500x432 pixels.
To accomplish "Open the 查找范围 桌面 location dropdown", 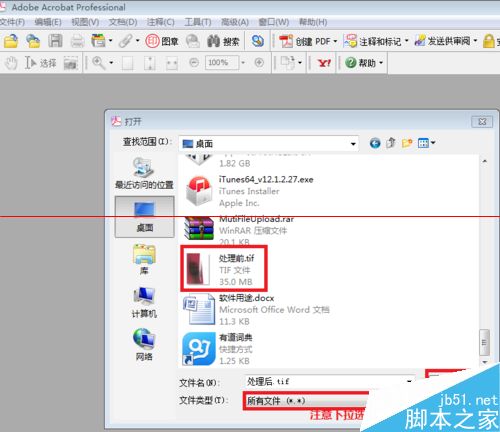I will pyautogui.click(x=269, y=144).
